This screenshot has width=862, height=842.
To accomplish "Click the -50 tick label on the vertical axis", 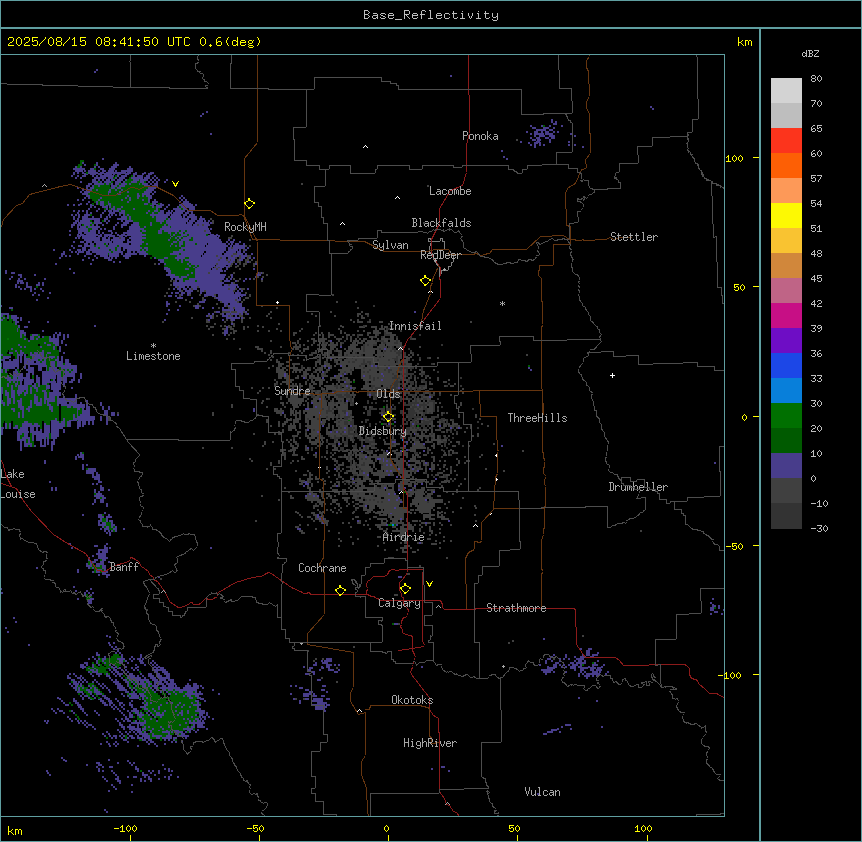I will [734, 546].
